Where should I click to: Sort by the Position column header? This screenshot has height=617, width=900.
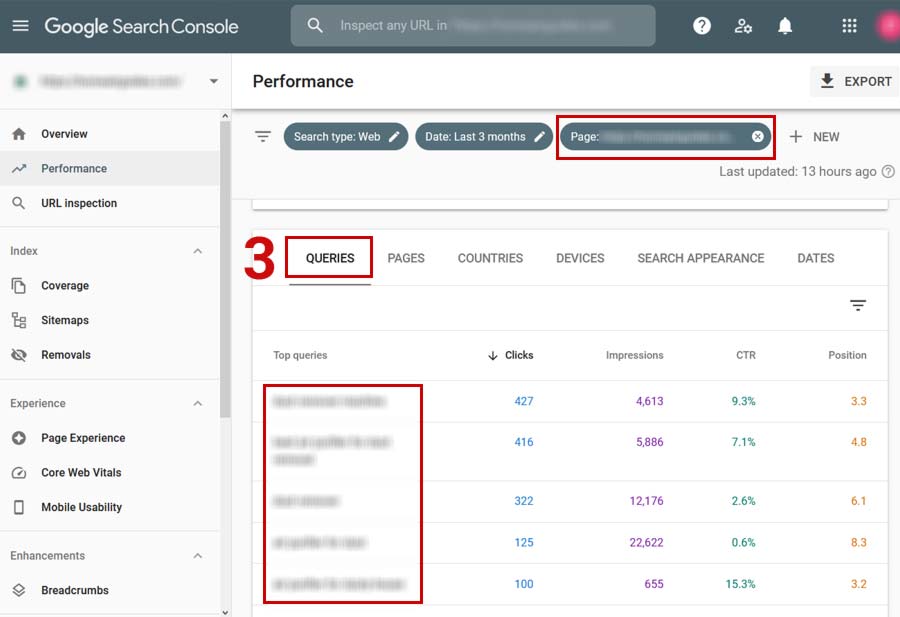pyautogui.click(x=847, y=355)
